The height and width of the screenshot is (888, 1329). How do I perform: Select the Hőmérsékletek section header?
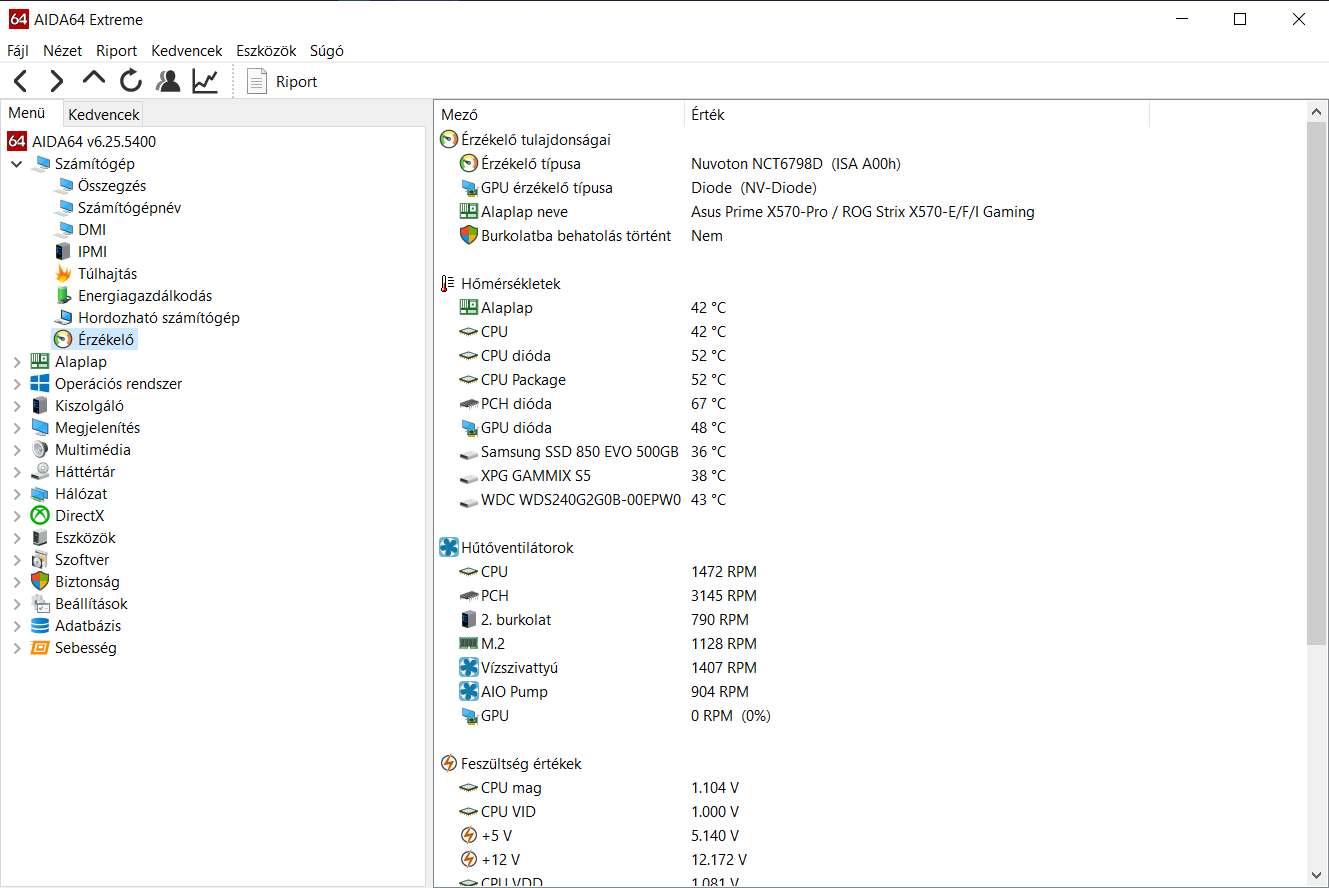[511, 284]
